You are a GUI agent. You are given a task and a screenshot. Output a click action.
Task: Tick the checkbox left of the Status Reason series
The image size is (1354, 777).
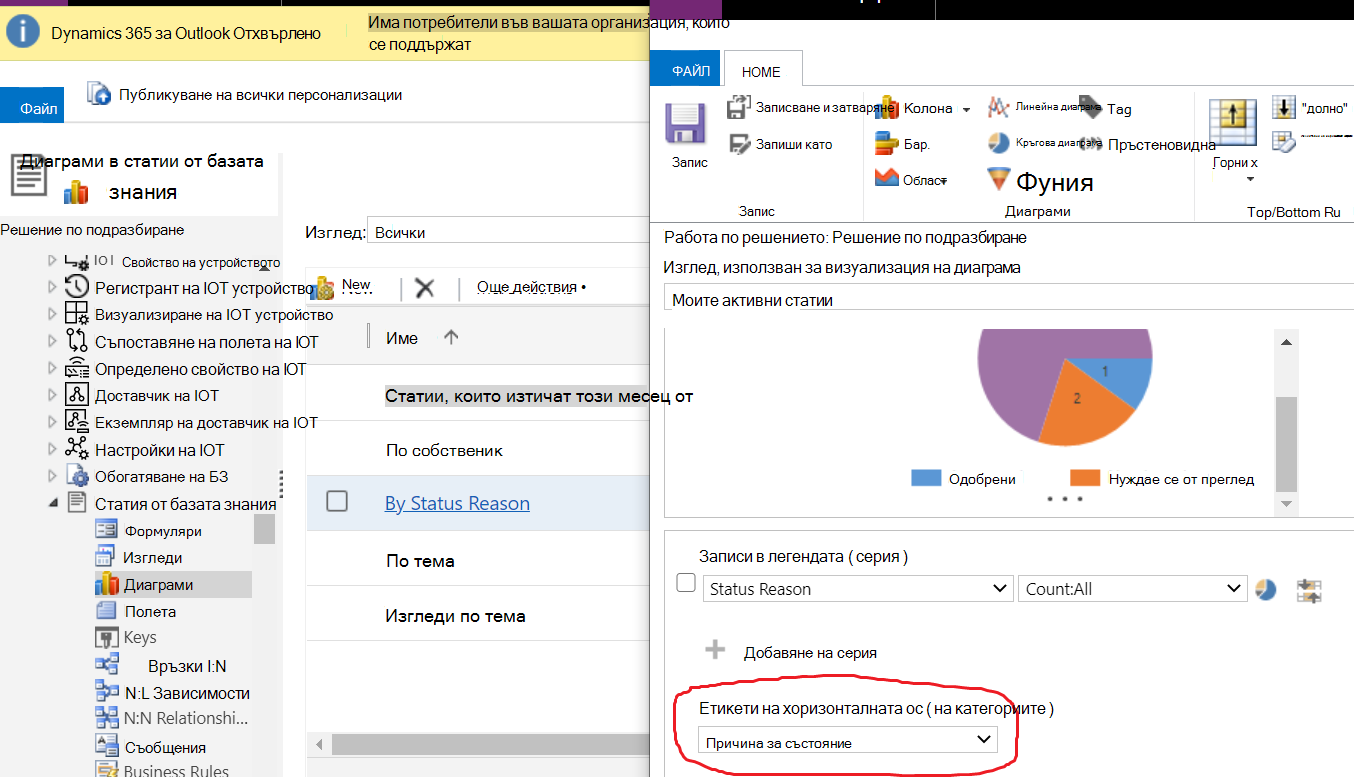(686, 582)
